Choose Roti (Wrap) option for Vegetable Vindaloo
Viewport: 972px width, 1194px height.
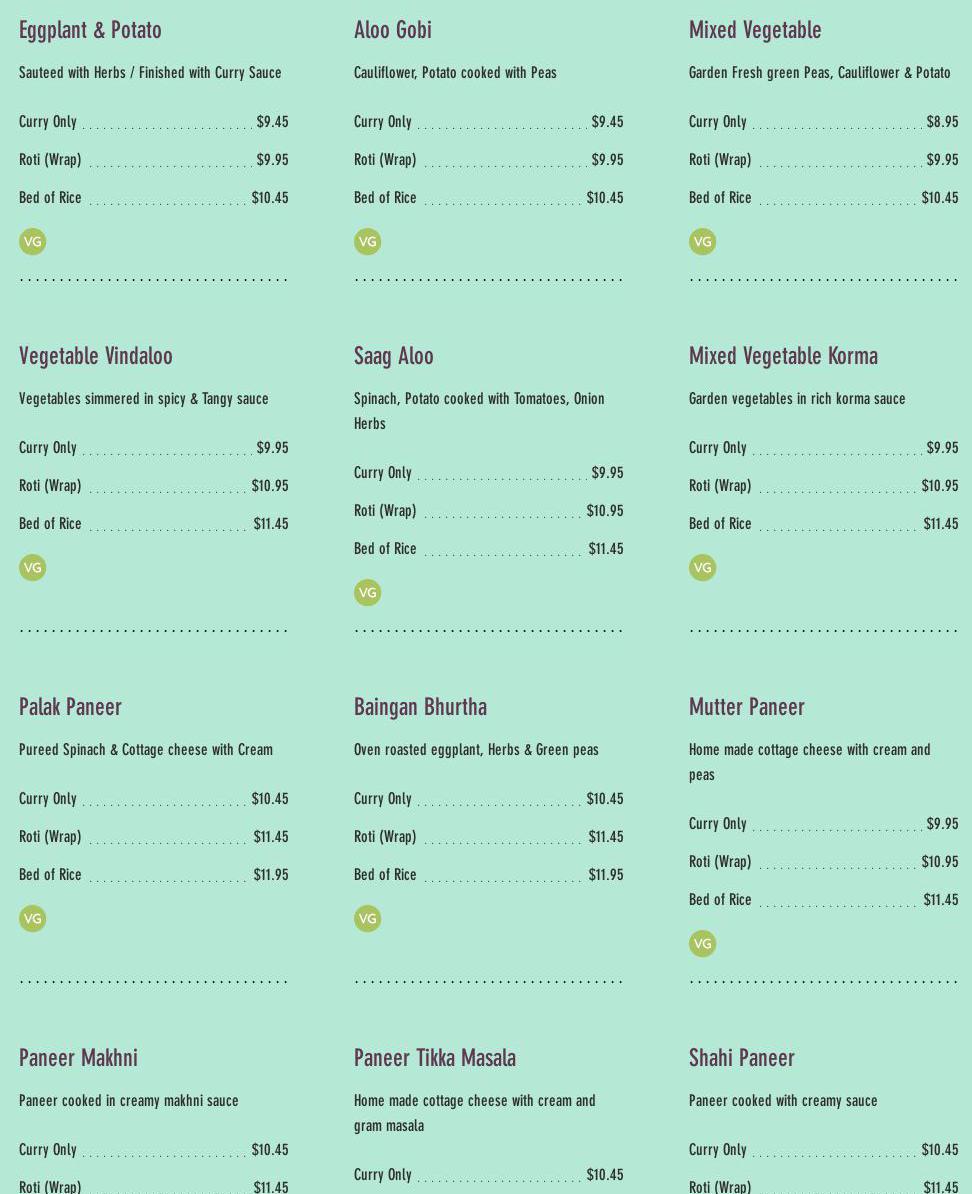pyautogui.click(x=153, y=486)
